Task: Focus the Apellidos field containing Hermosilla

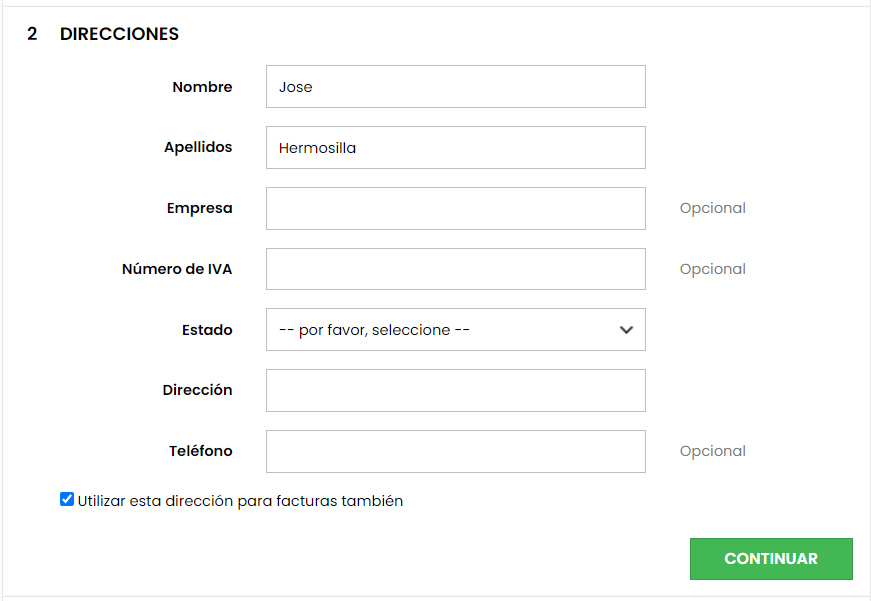Action: (455, 148)
